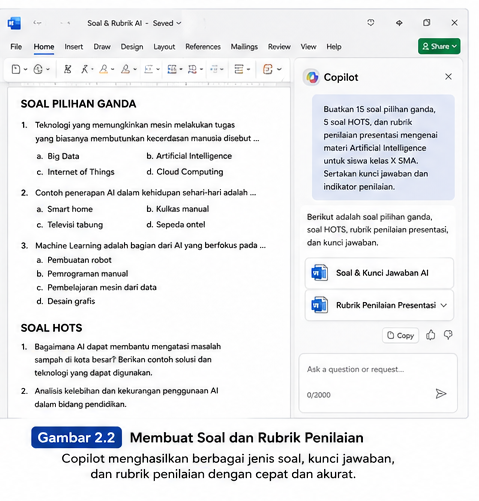Click the redo arrows in title bar

[x=65, y=23]
